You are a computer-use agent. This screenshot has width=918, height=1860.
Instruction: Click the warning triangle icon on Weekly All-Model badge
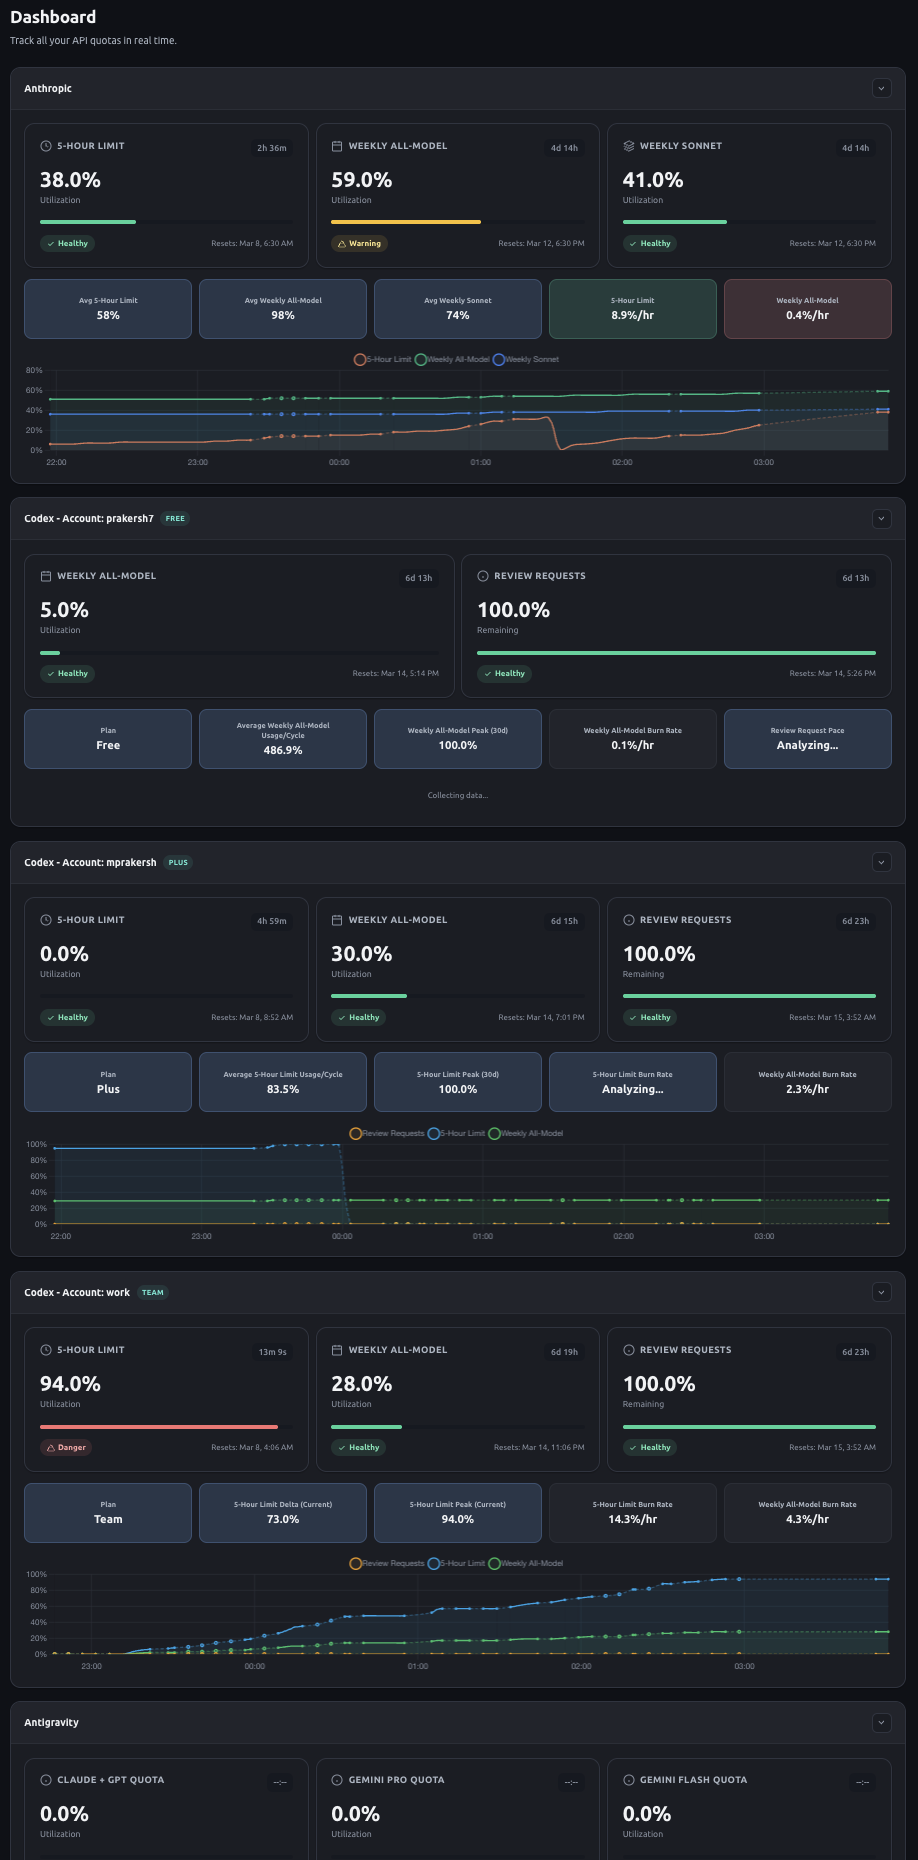(342, 244)
